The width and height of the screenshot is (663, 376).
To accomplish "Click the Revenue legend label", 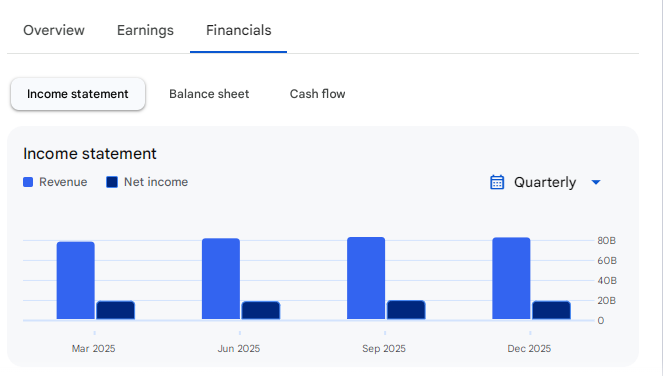I will point(63,182).
